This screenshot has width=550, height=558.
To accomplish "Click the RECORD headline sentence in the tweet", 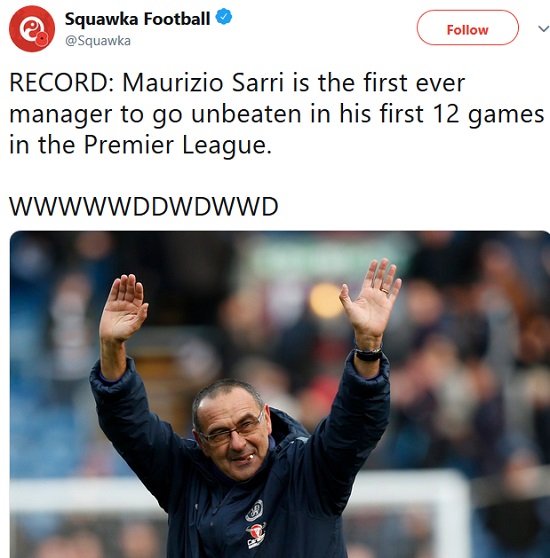I will (276, 114).
